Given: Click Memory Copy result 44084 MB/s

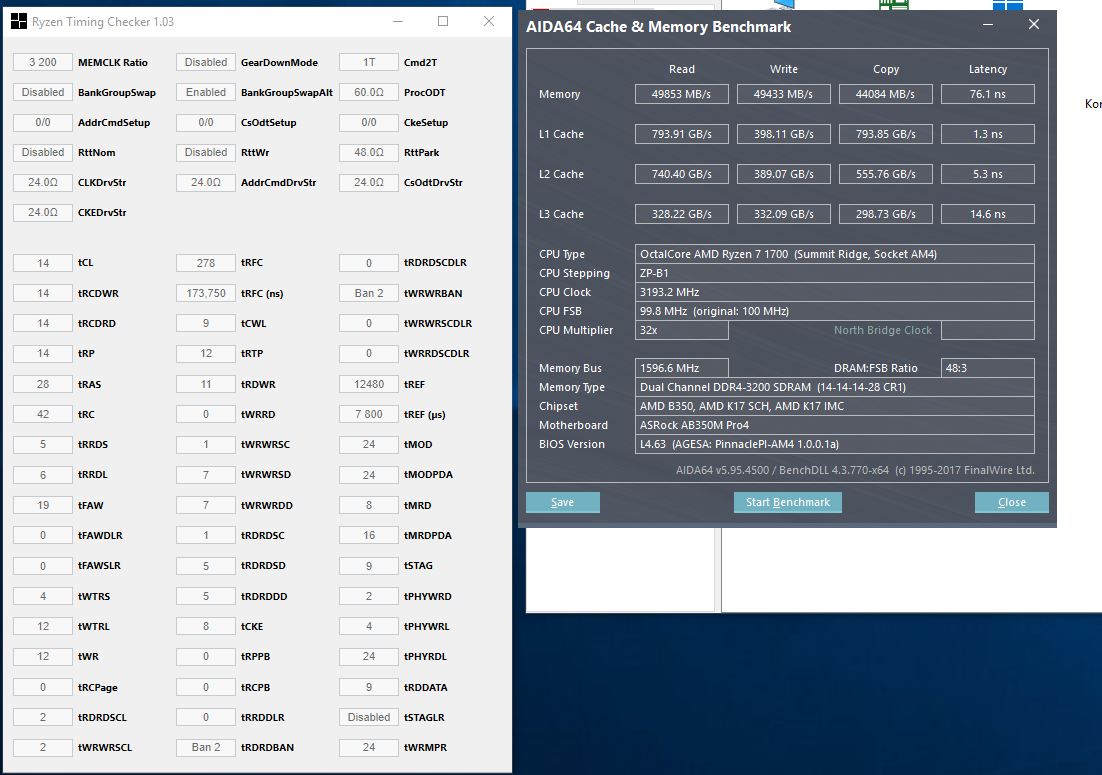Looking at the screenshot, I should pyautogui.click(x=886, y=94).
